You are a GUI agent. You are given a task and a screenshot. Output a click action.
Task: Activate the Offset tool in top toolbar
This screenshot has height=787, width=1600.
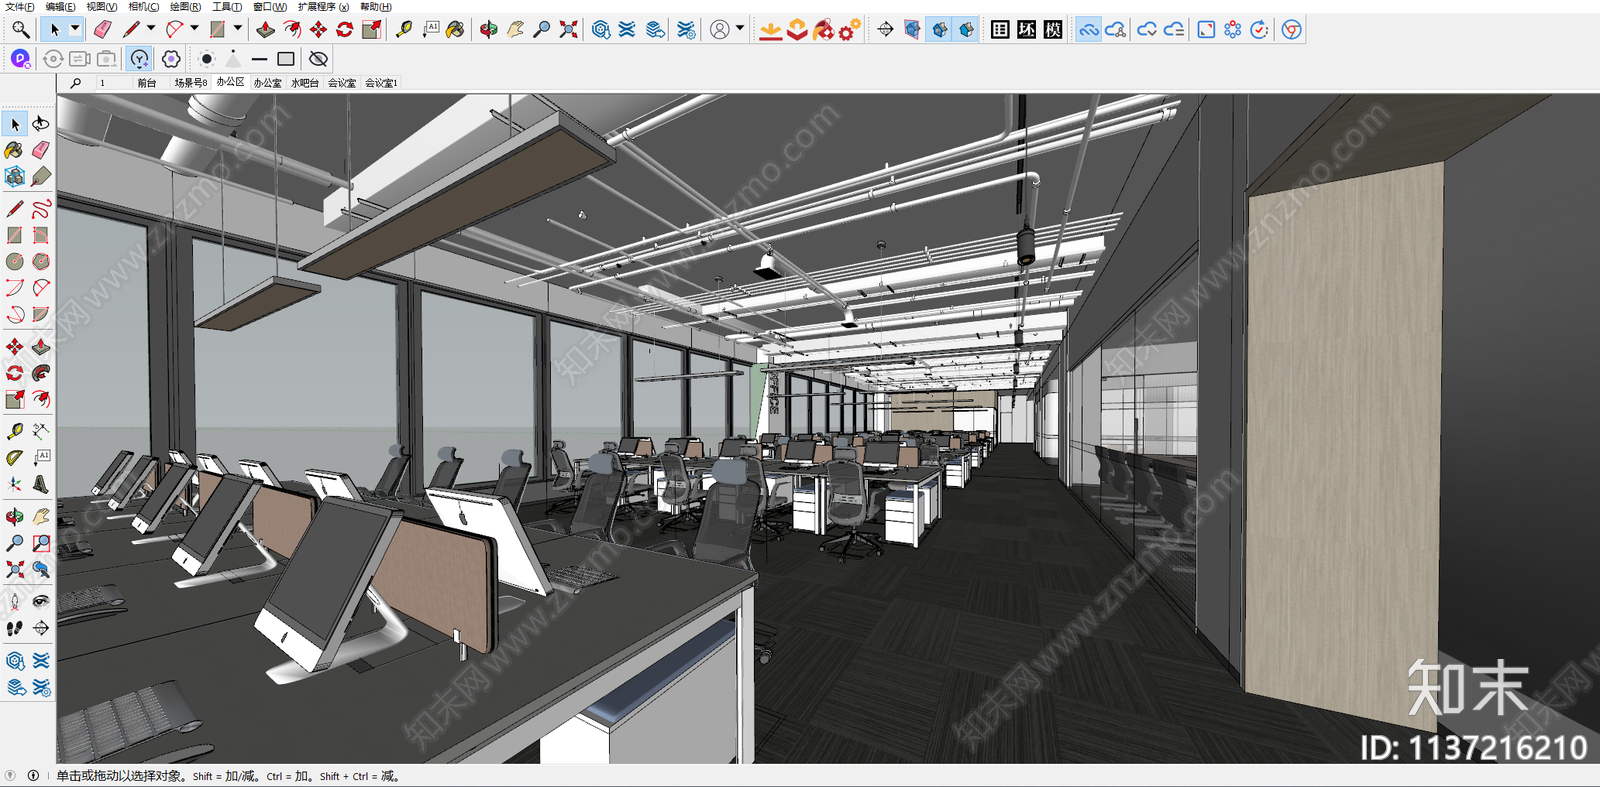pyautogui.click(x=292, y=30)
